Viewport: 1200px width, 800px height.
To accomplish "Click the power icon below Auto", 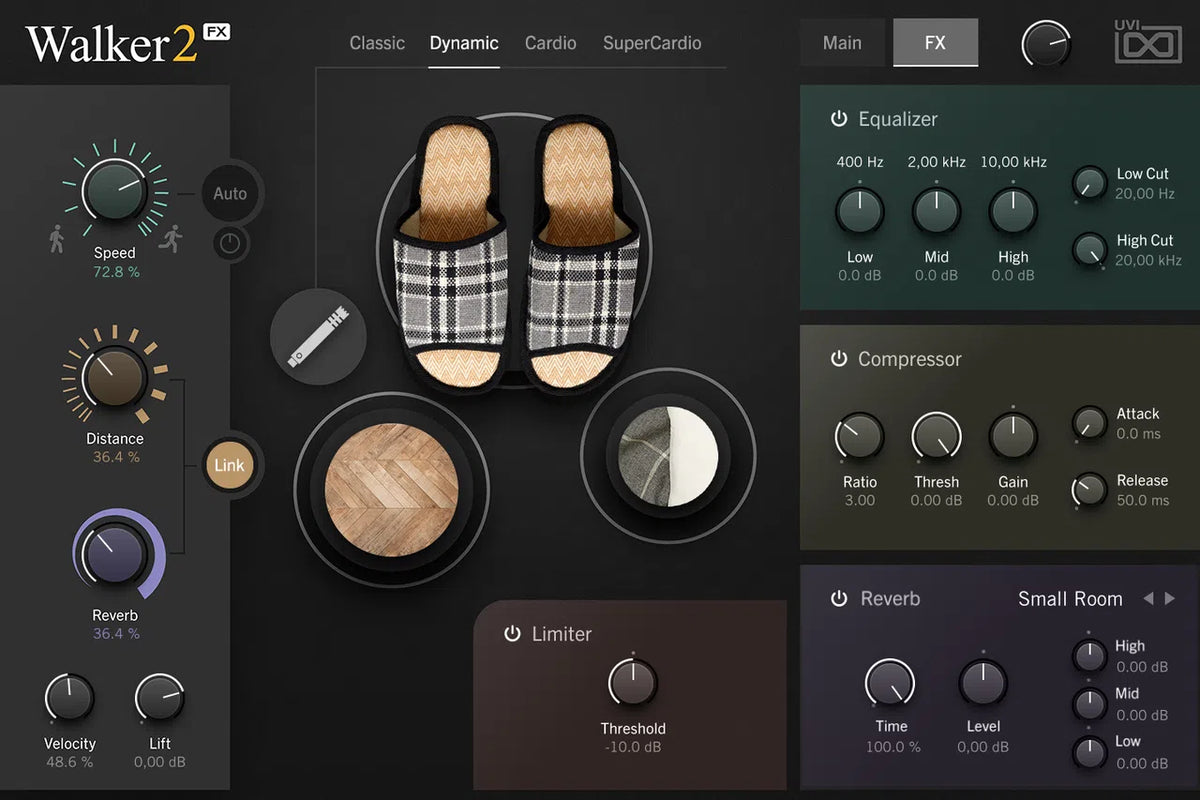I will click(x=230, y=243).
